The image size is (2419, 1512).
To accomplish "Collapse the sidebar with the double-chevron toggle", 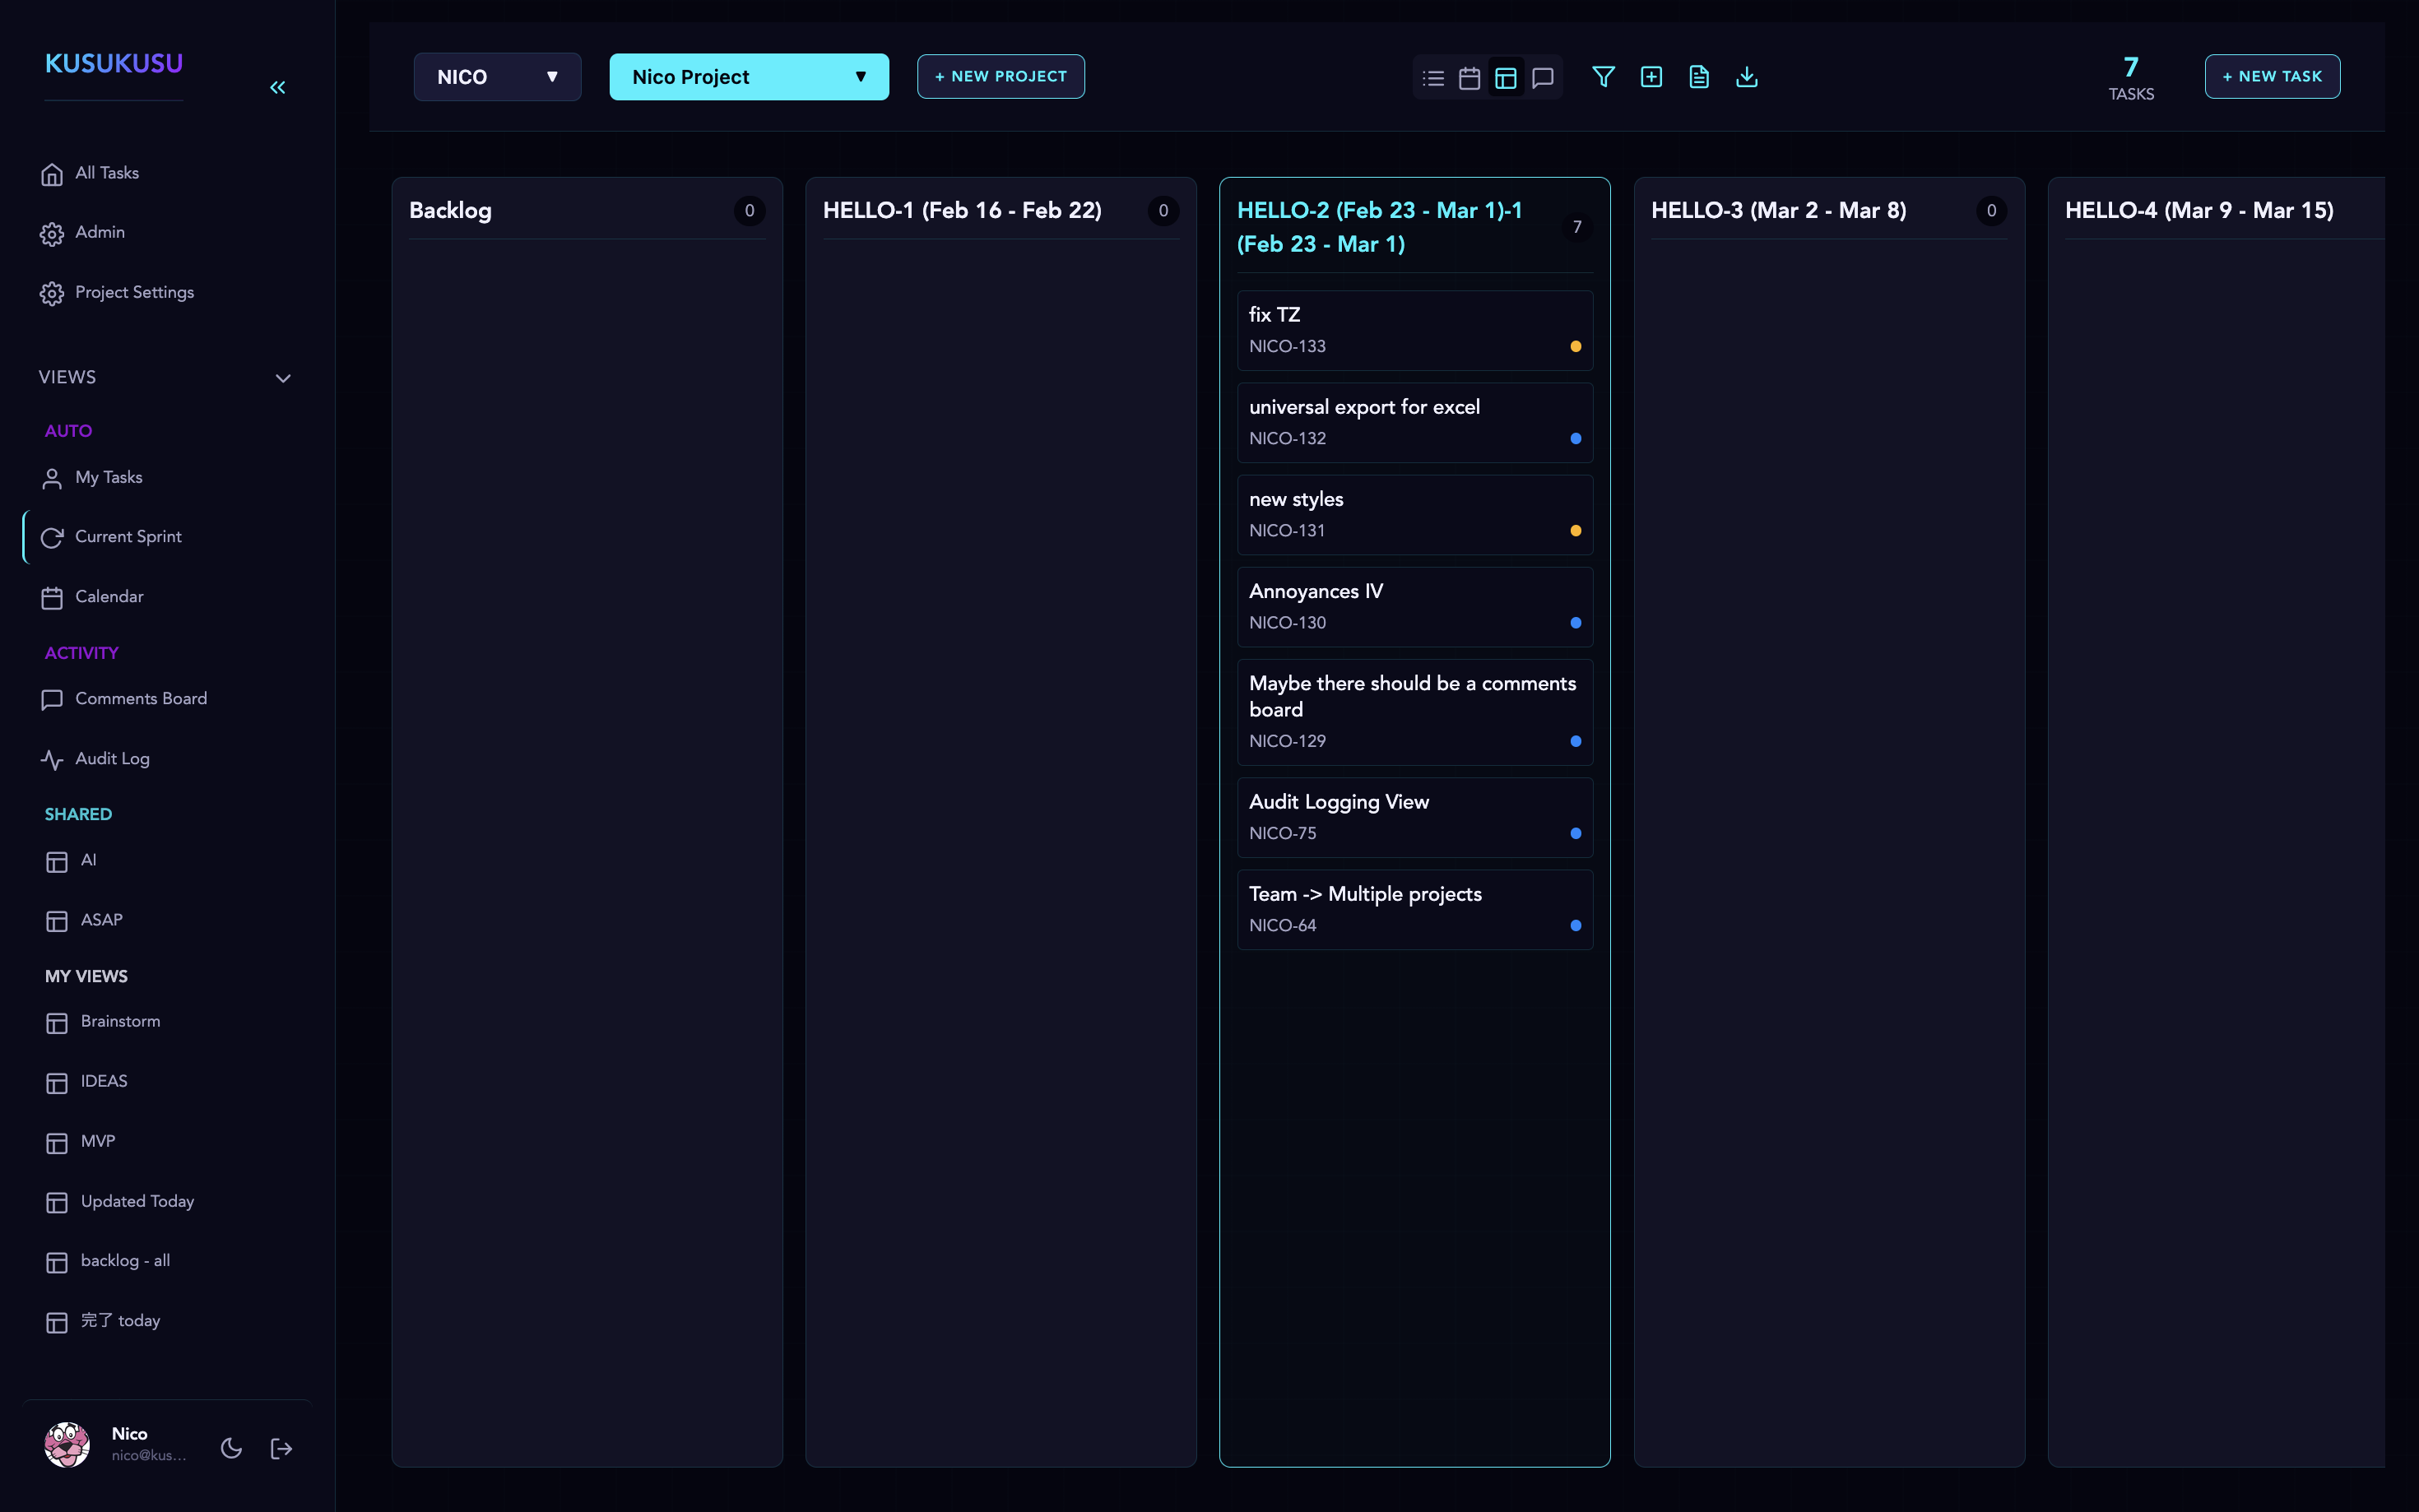I will (x=278, y=87).
